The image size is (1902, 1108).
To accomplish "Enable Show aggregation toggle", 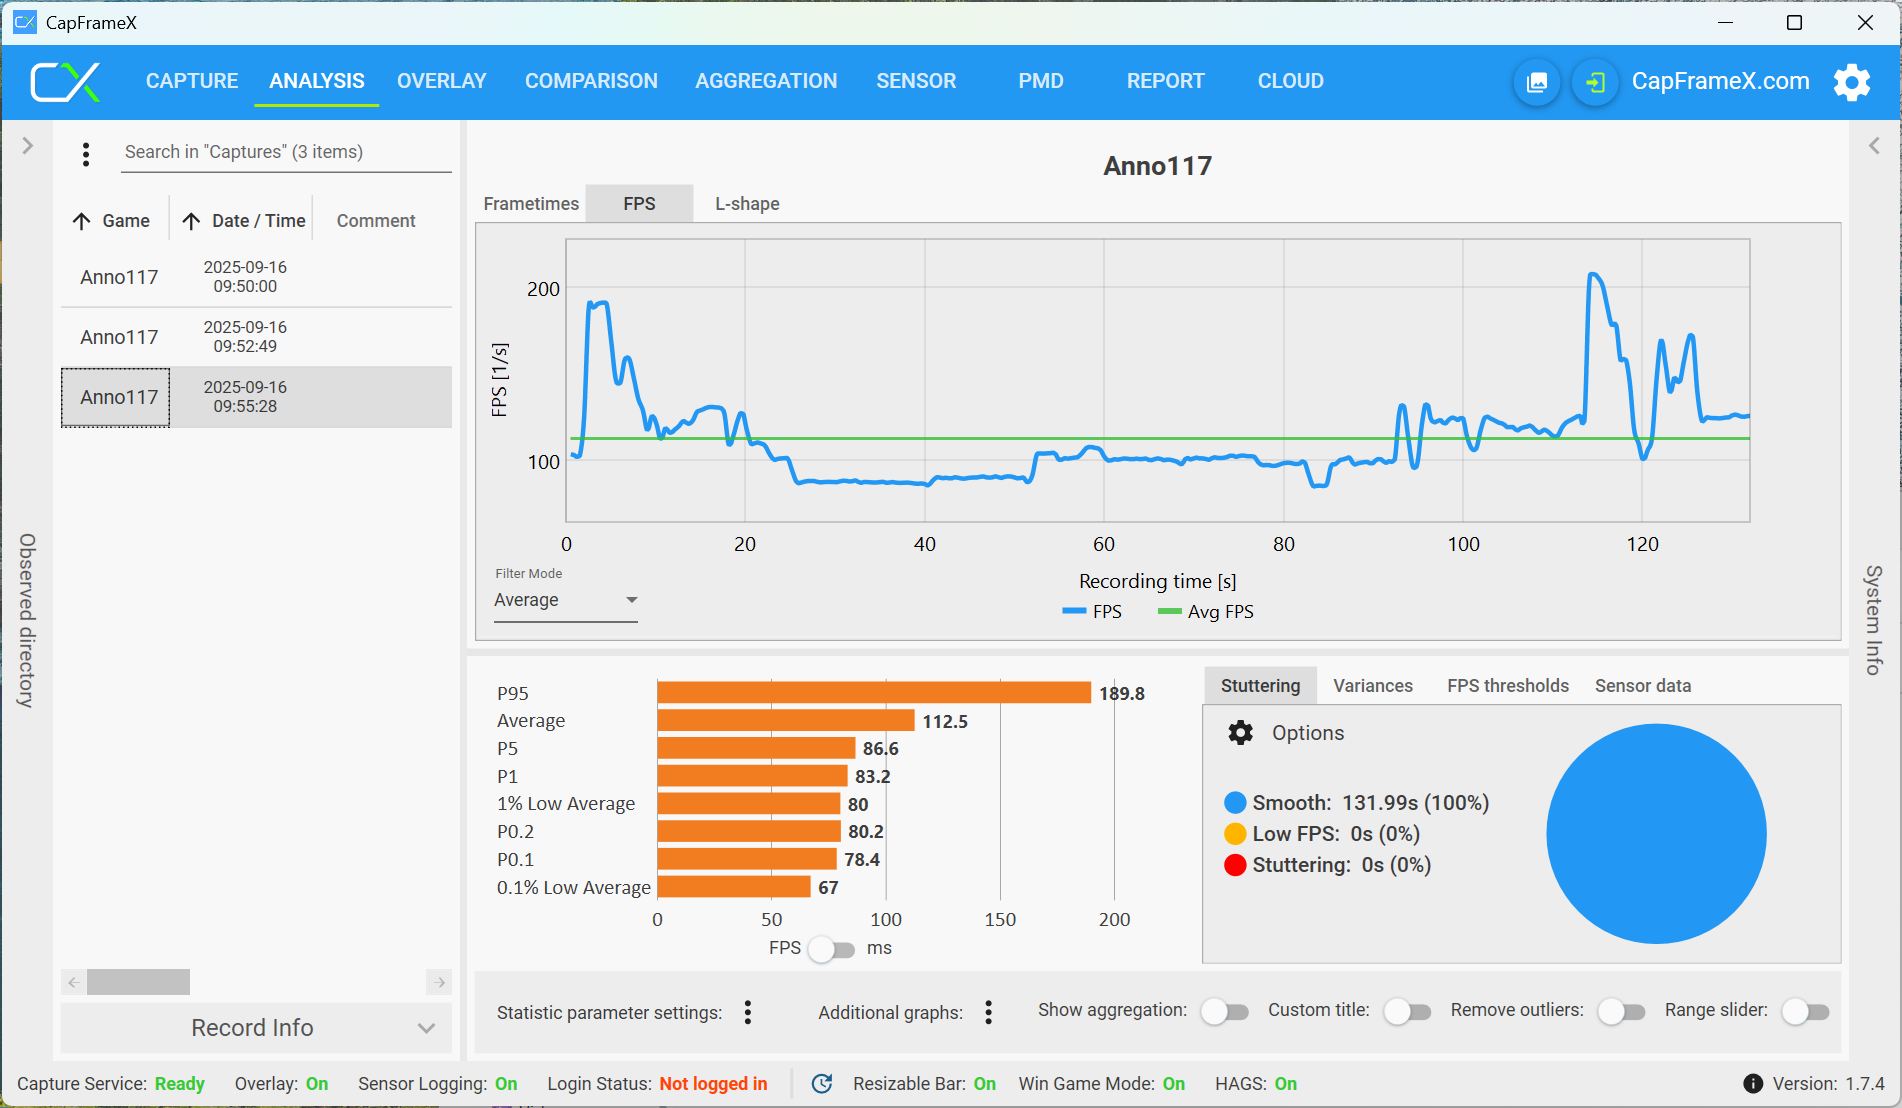I will 1224,1012.
